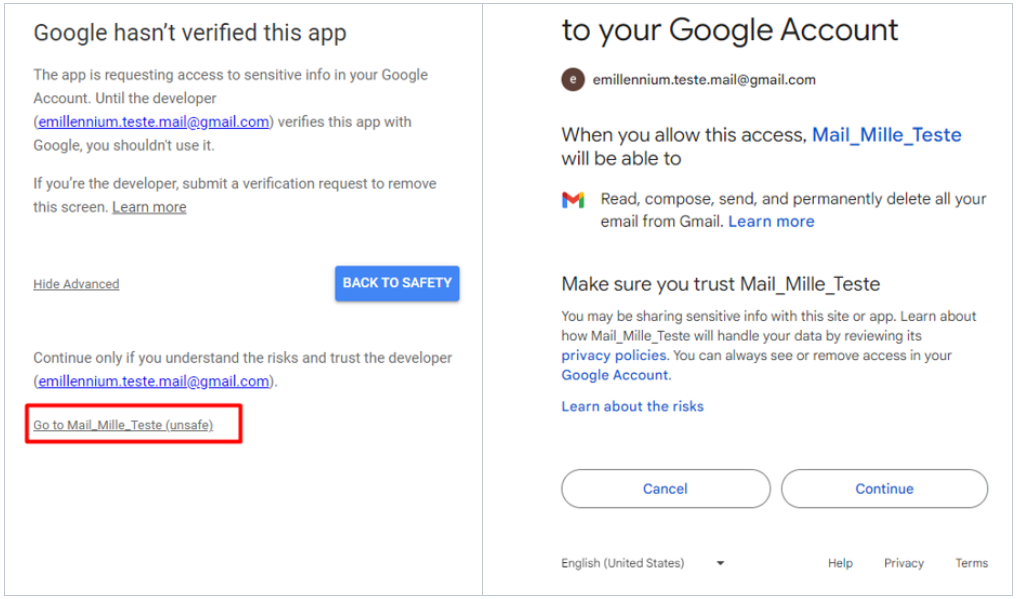This screenshot has height=599, width=1017.
Task: Click the account email beside the avatar
Action: (x=704, y=80)
